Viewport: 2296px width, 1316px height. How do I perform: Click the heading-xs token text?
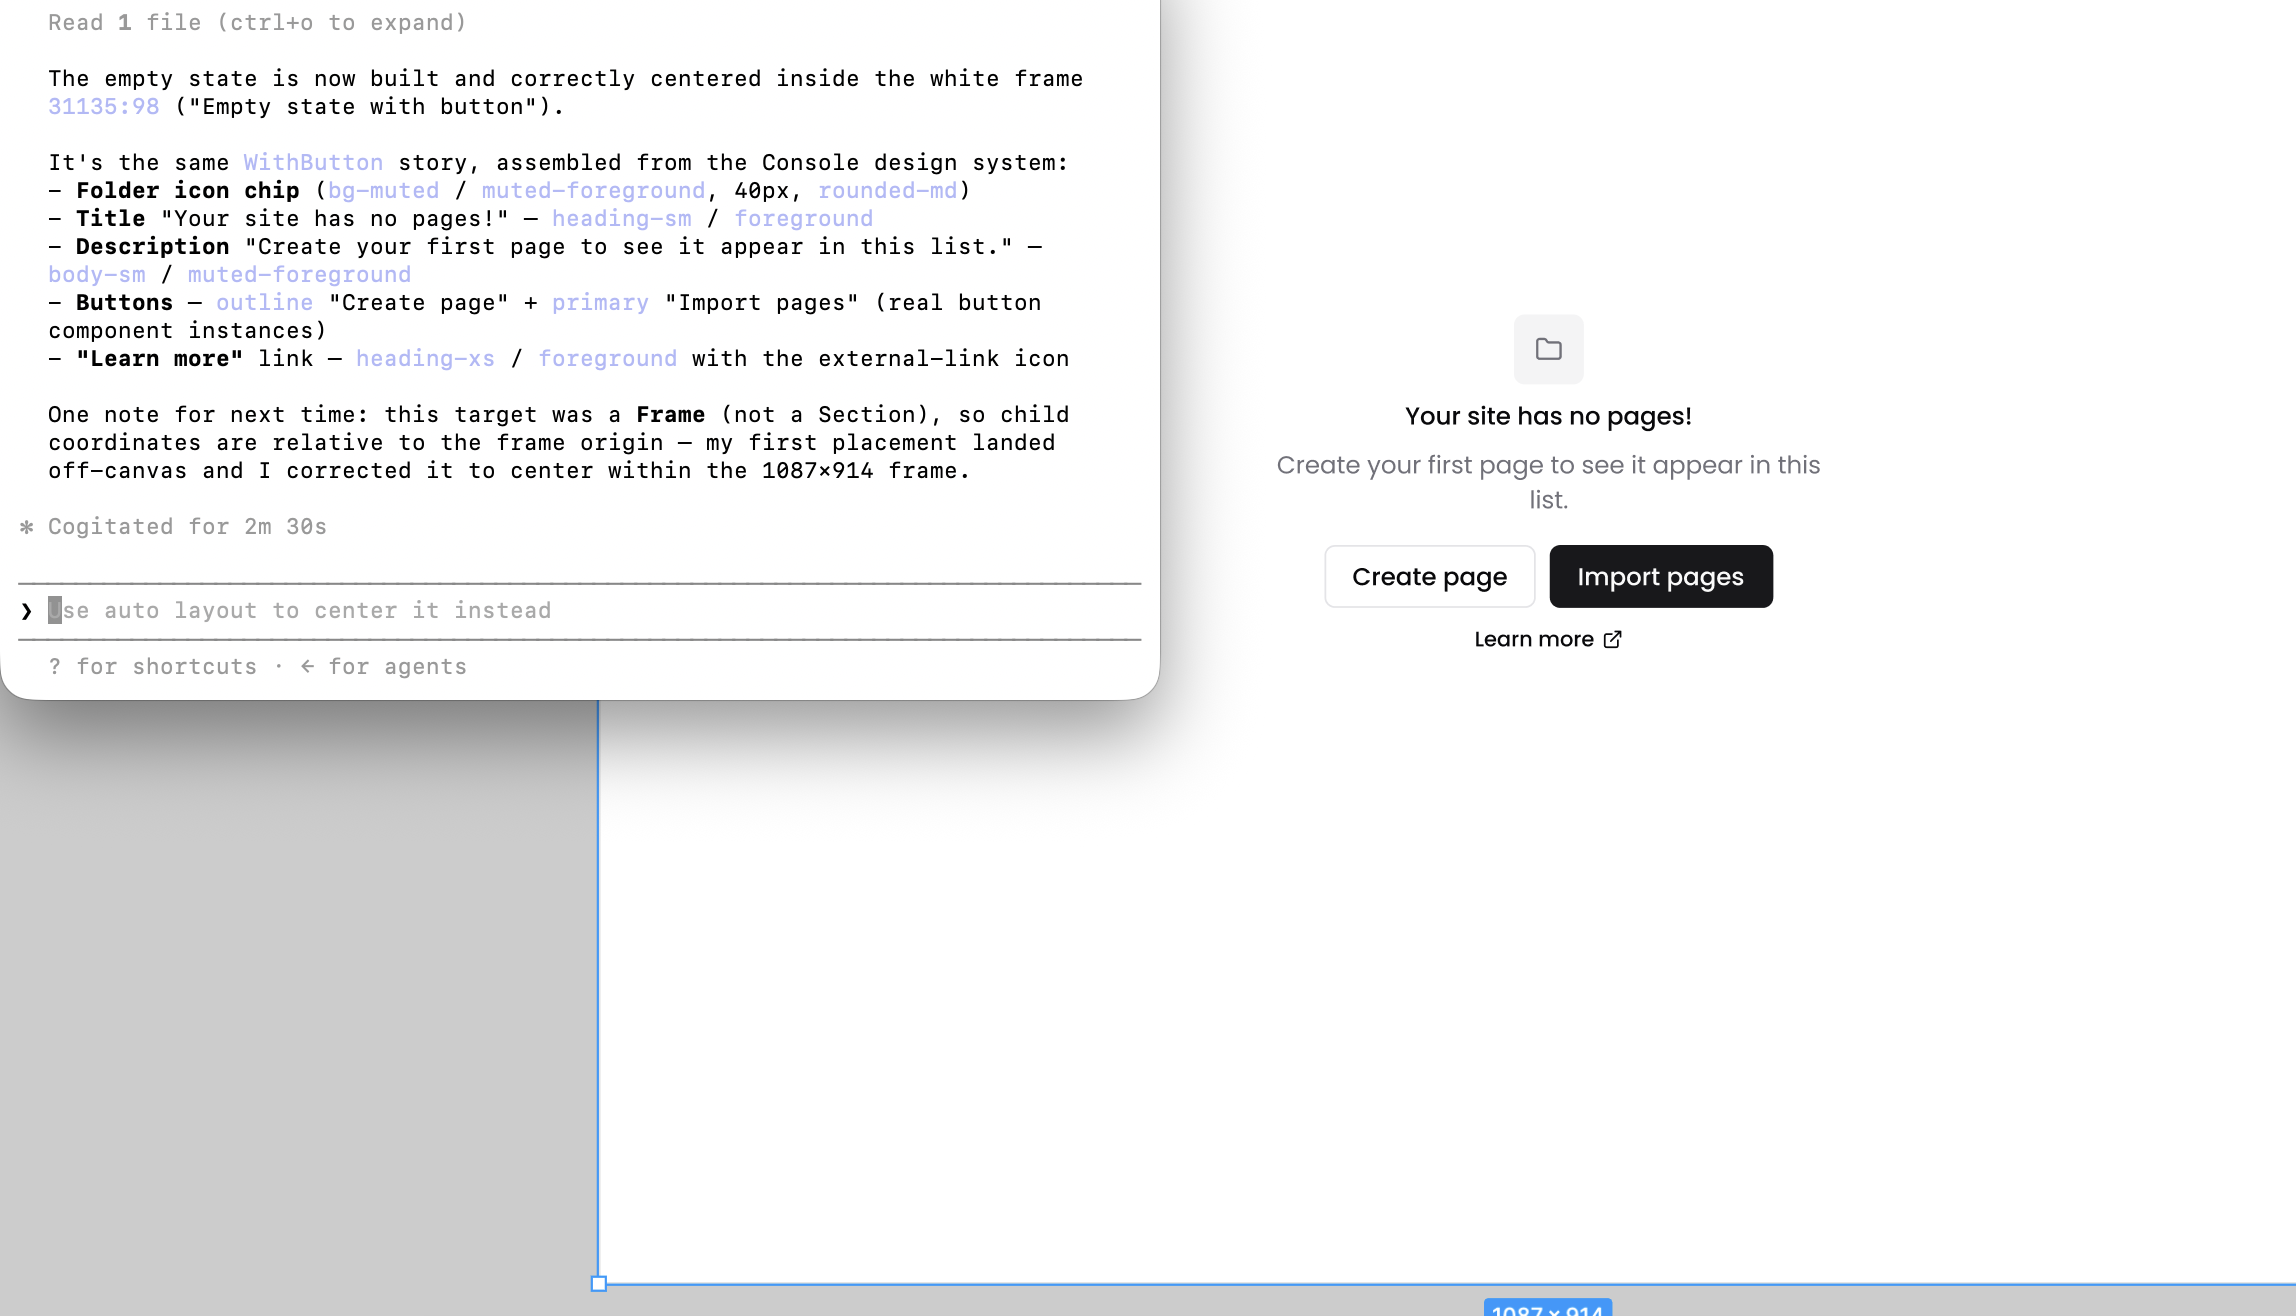425,359
